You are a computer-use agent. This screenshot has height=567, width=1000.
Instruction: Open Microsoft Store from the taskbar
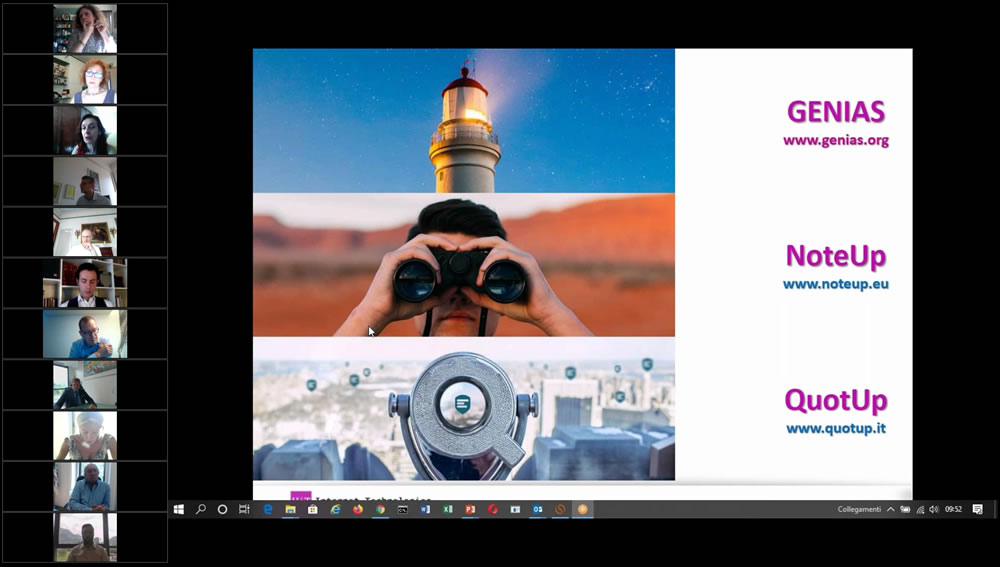pos(312,509)
